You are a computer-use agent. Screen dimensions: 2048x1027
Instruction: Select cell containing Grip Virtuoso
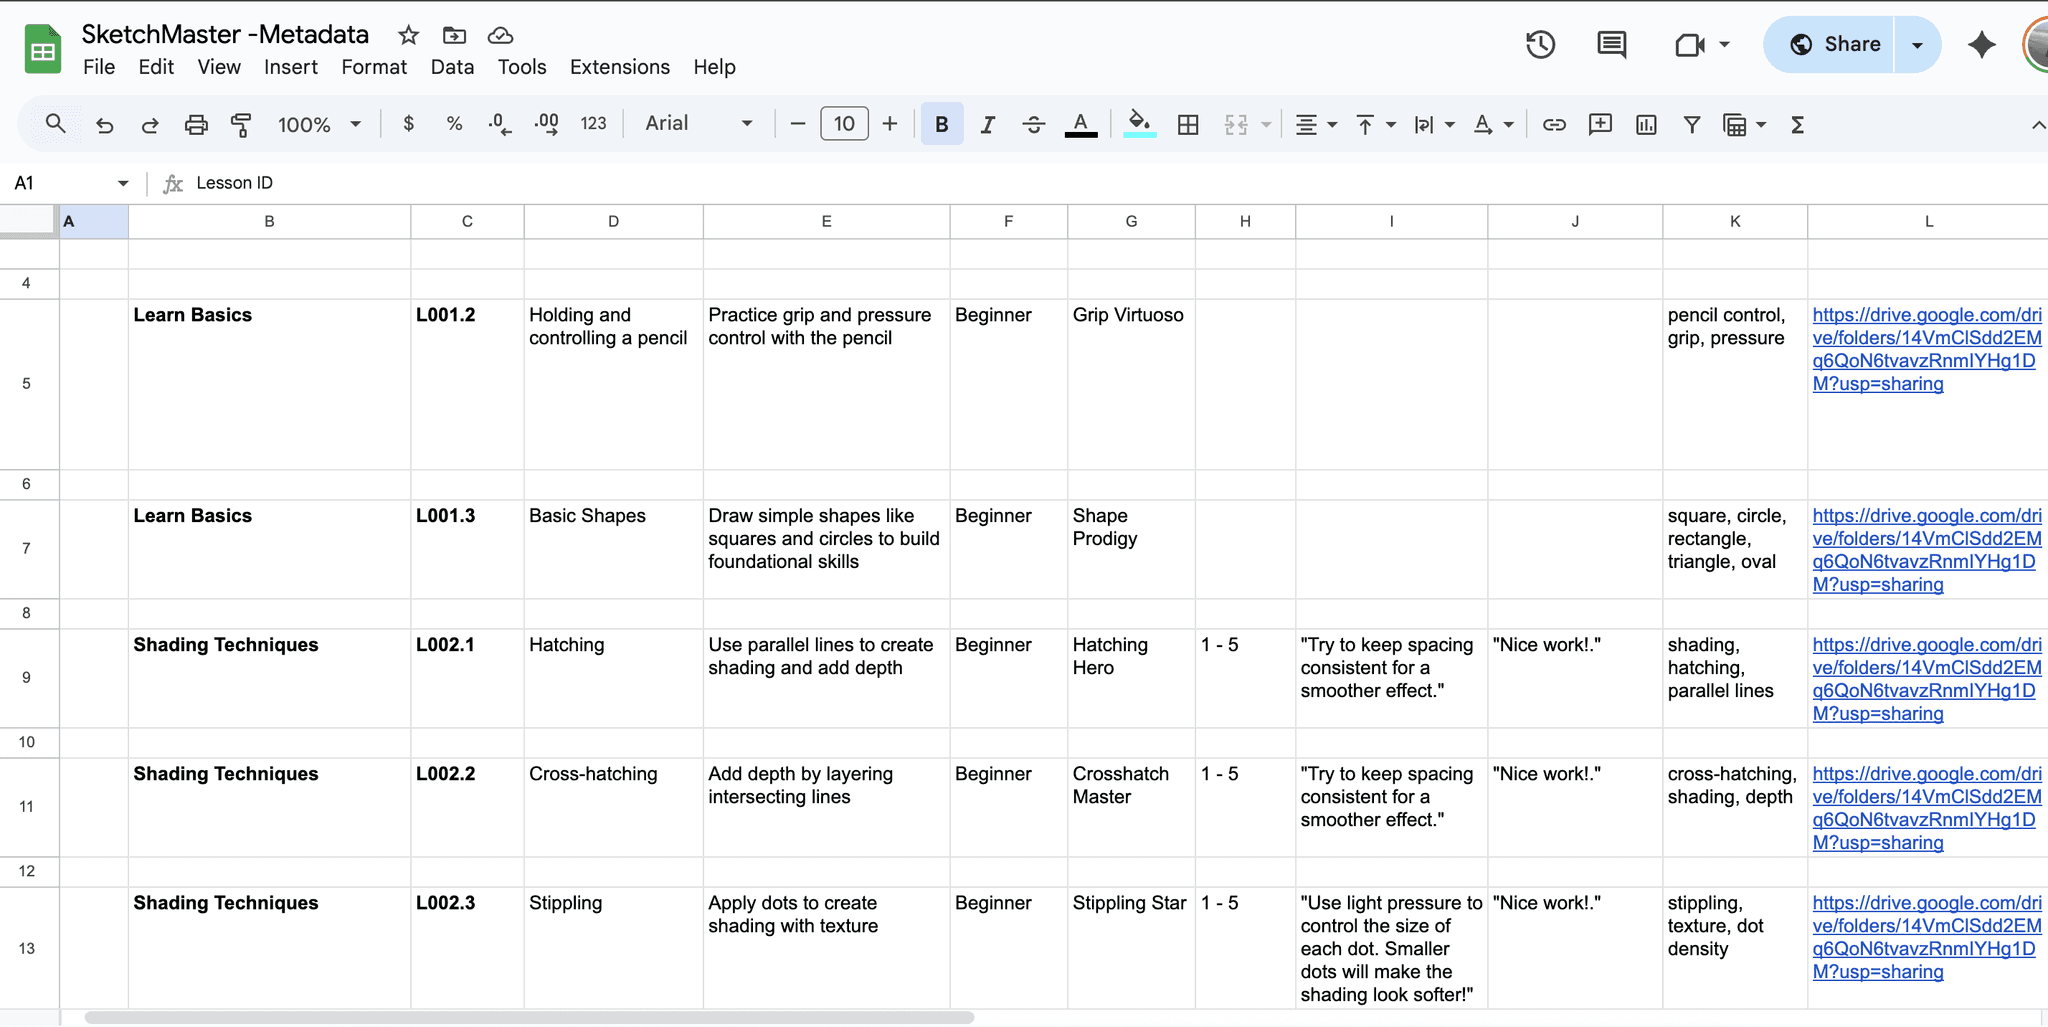coord(1131,384)
